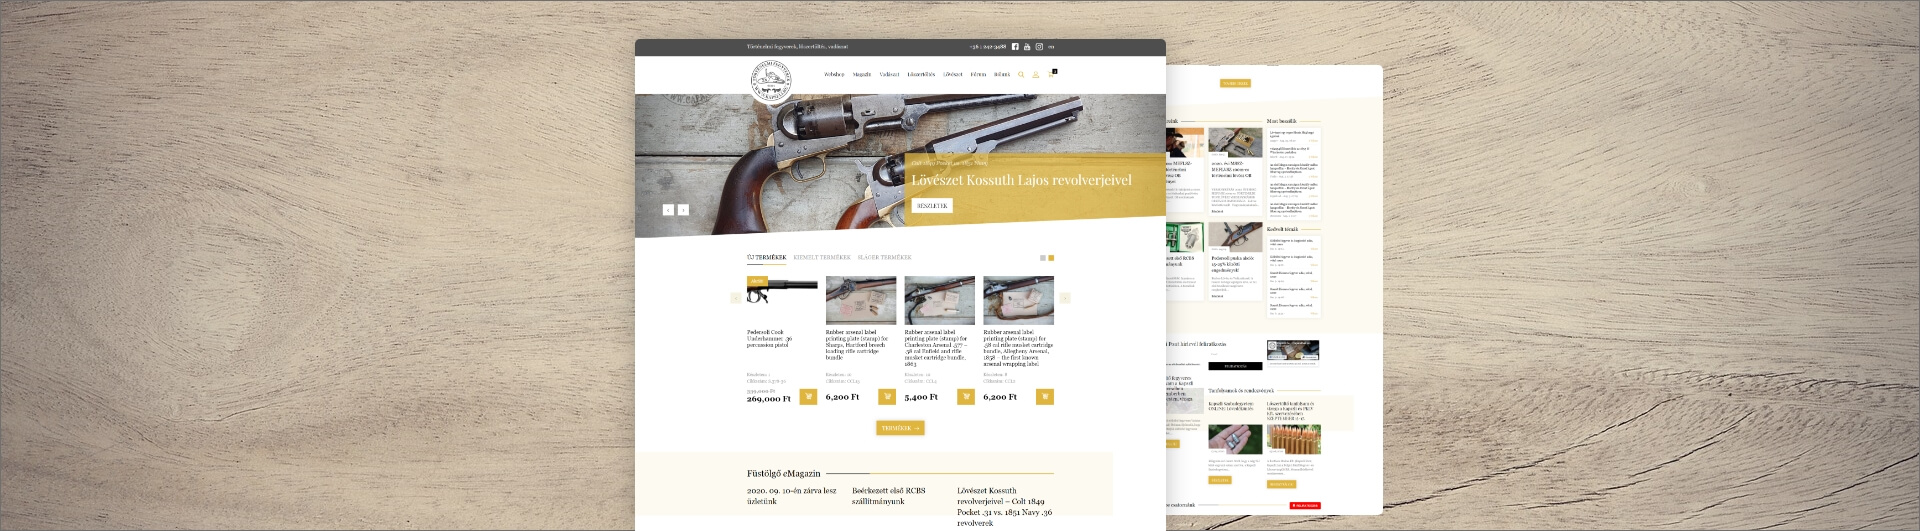Select the gray carousel page indicator
The height and width of the screenshot is (531, 1920).
pyautogui.click(x=1043, y=258)
